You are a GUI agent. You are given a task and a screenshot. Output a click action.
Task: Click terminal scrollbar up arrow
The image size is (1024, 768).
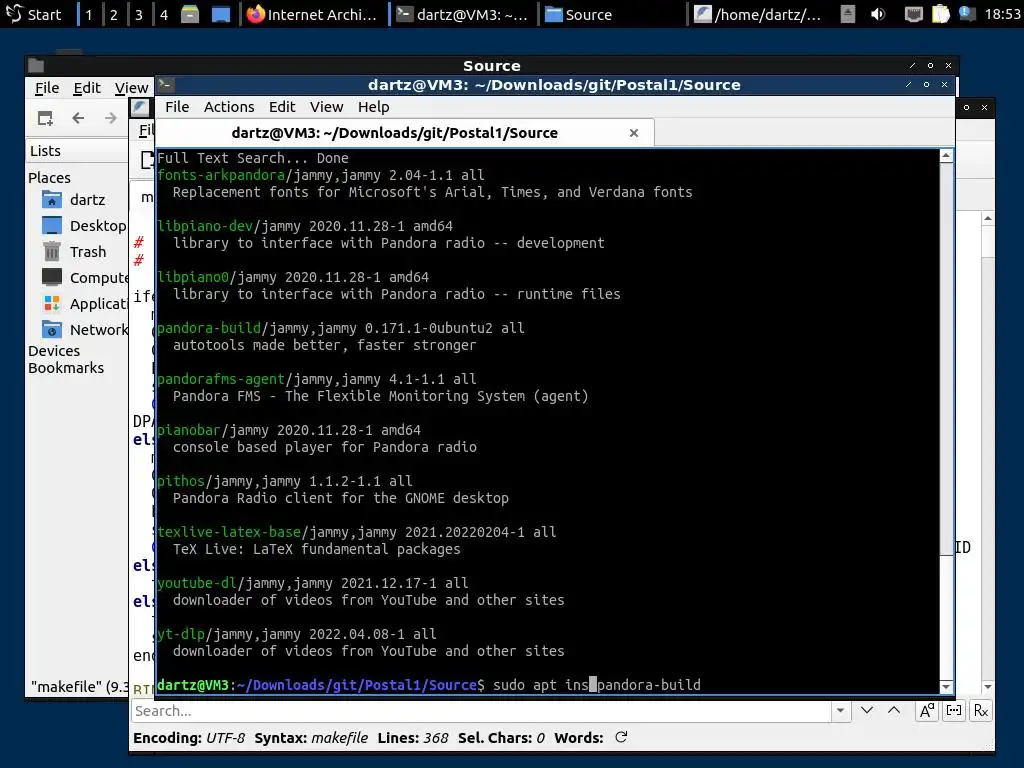coord(946,155)
